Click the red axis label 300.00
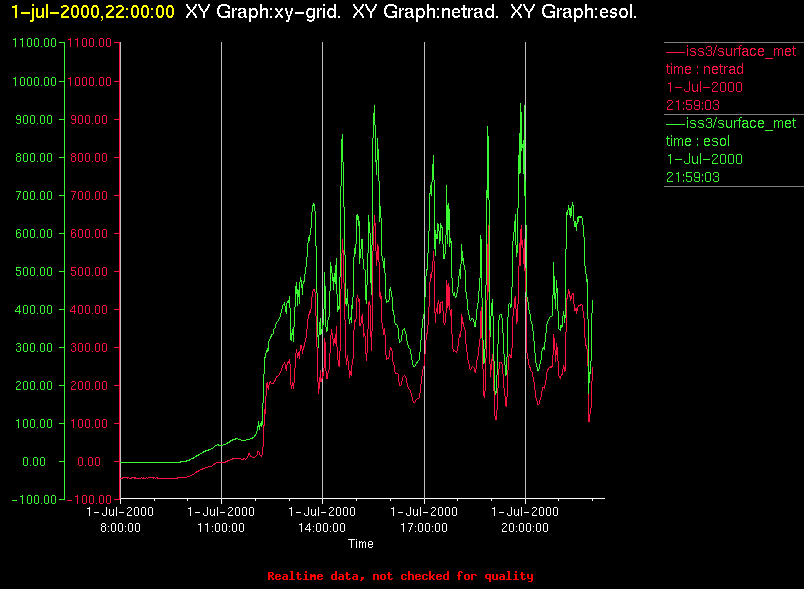The image size is (804, 589). coord(89,348)
